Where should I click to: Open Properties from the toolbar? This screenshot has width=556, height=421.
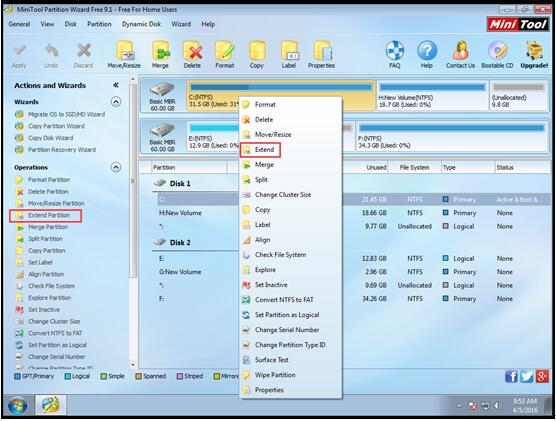click(321, 54)
